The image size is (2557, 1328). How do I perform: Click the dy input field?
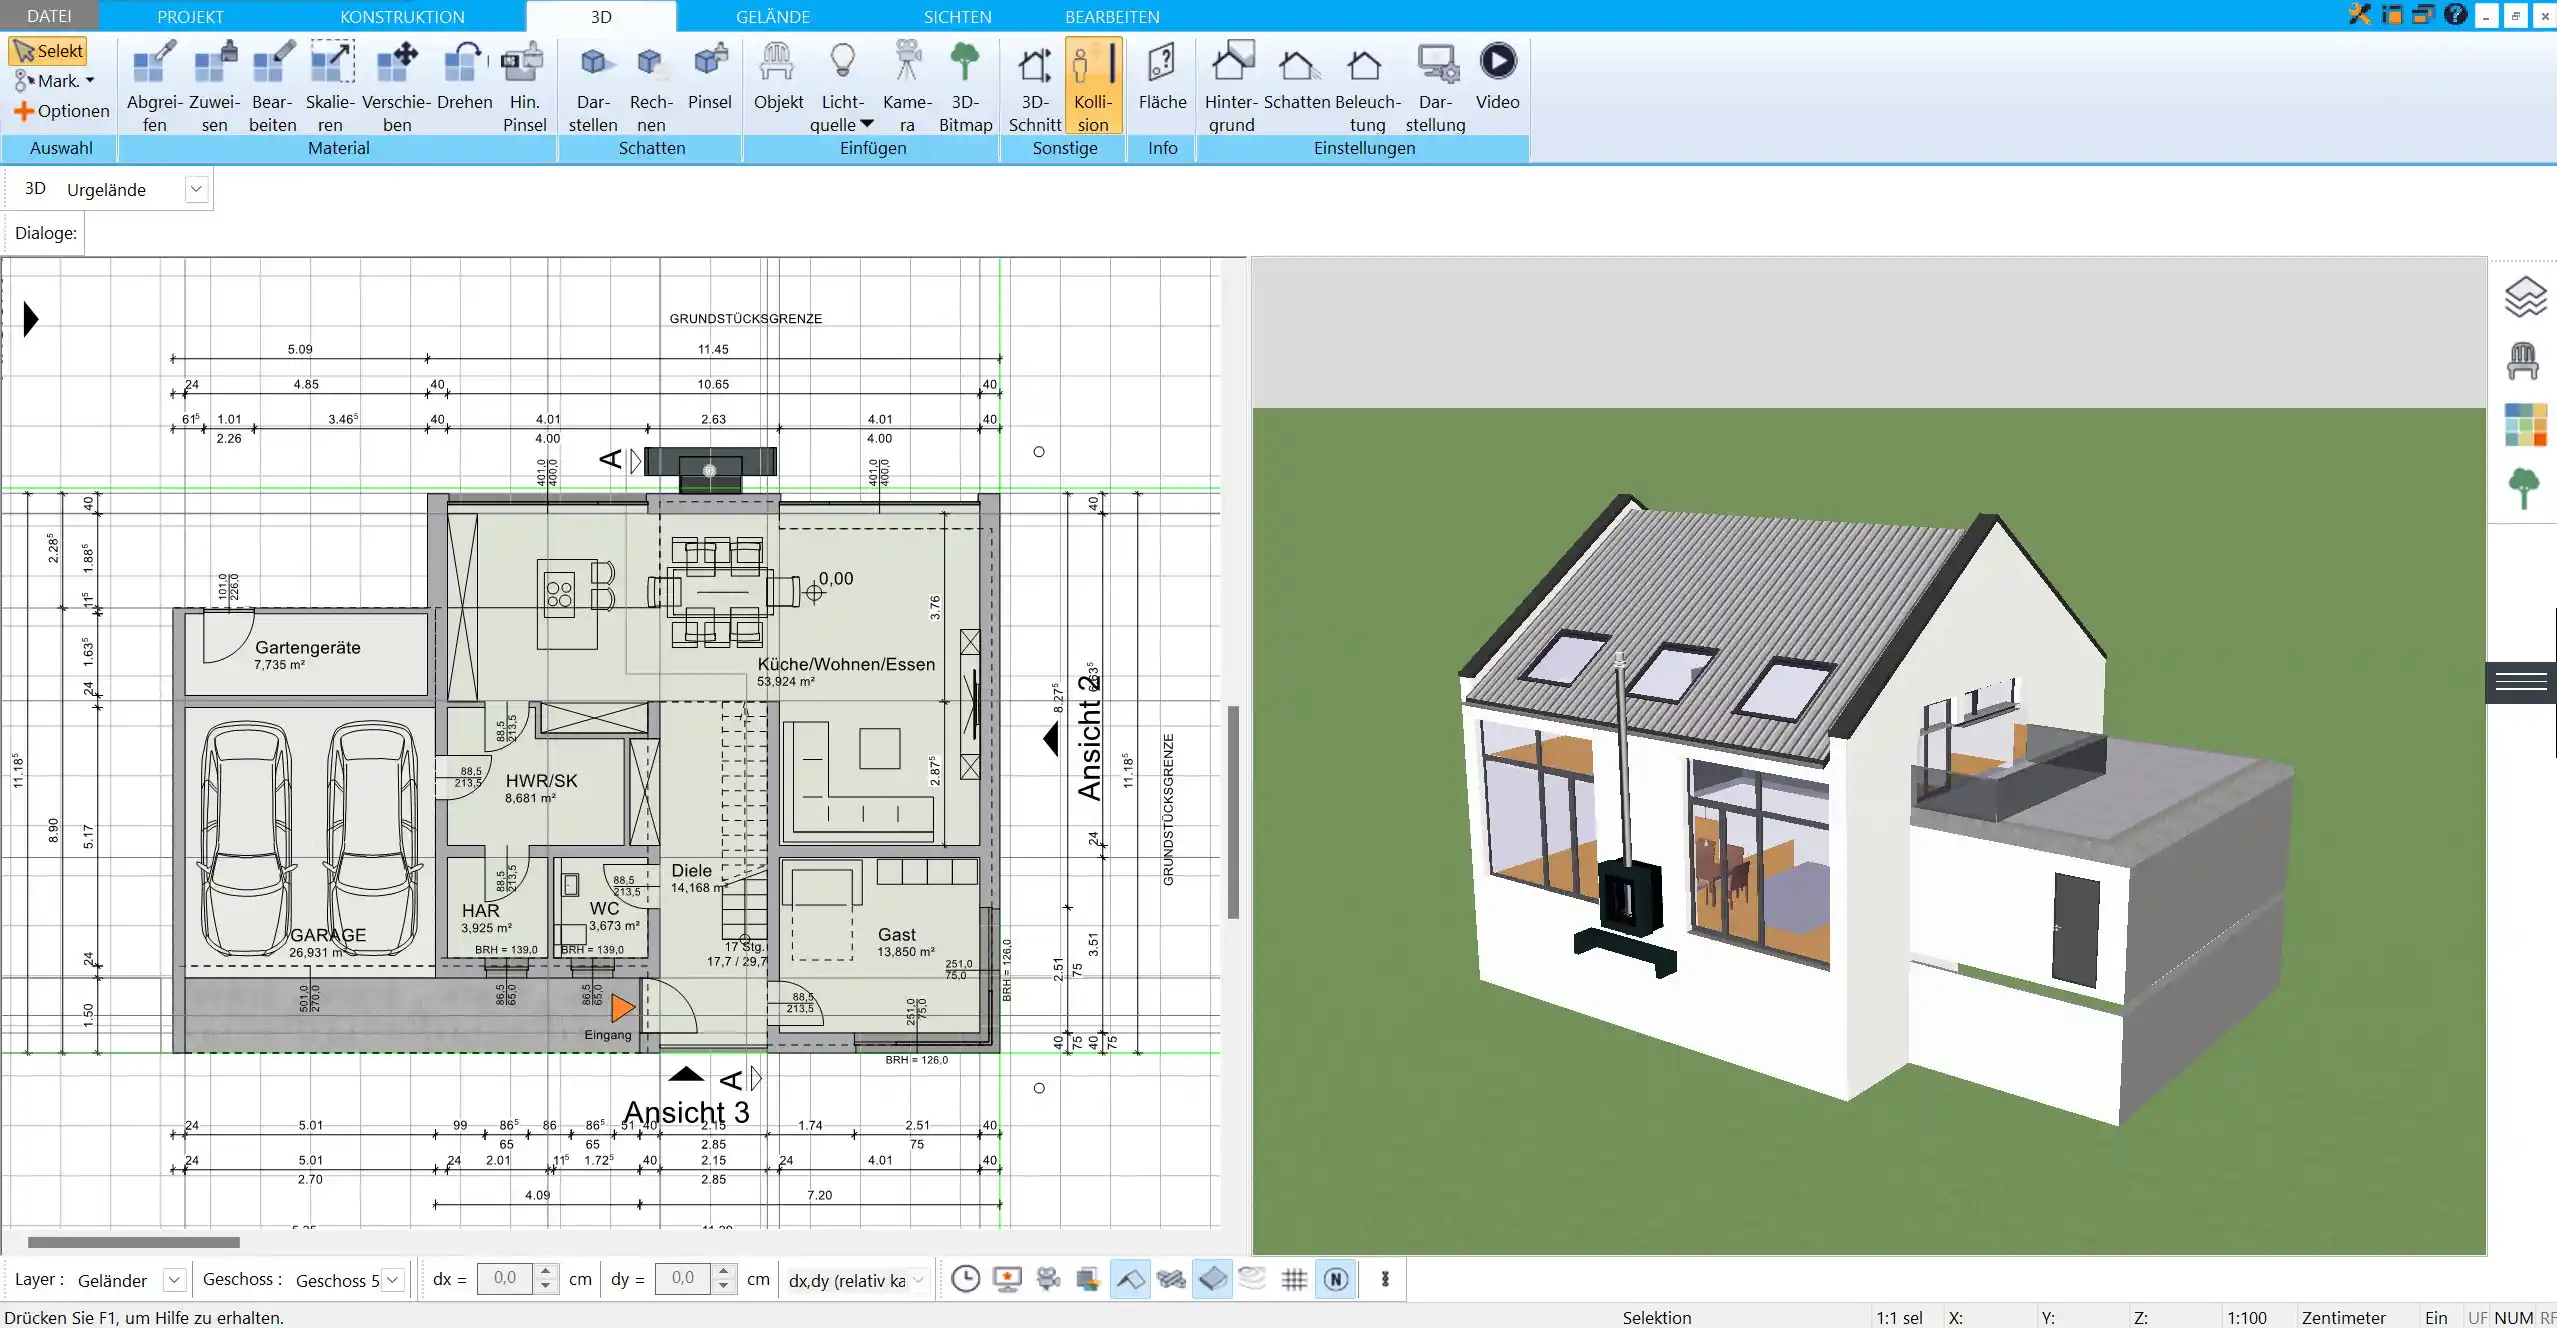pyautogui.click(x=684, y=1279)
